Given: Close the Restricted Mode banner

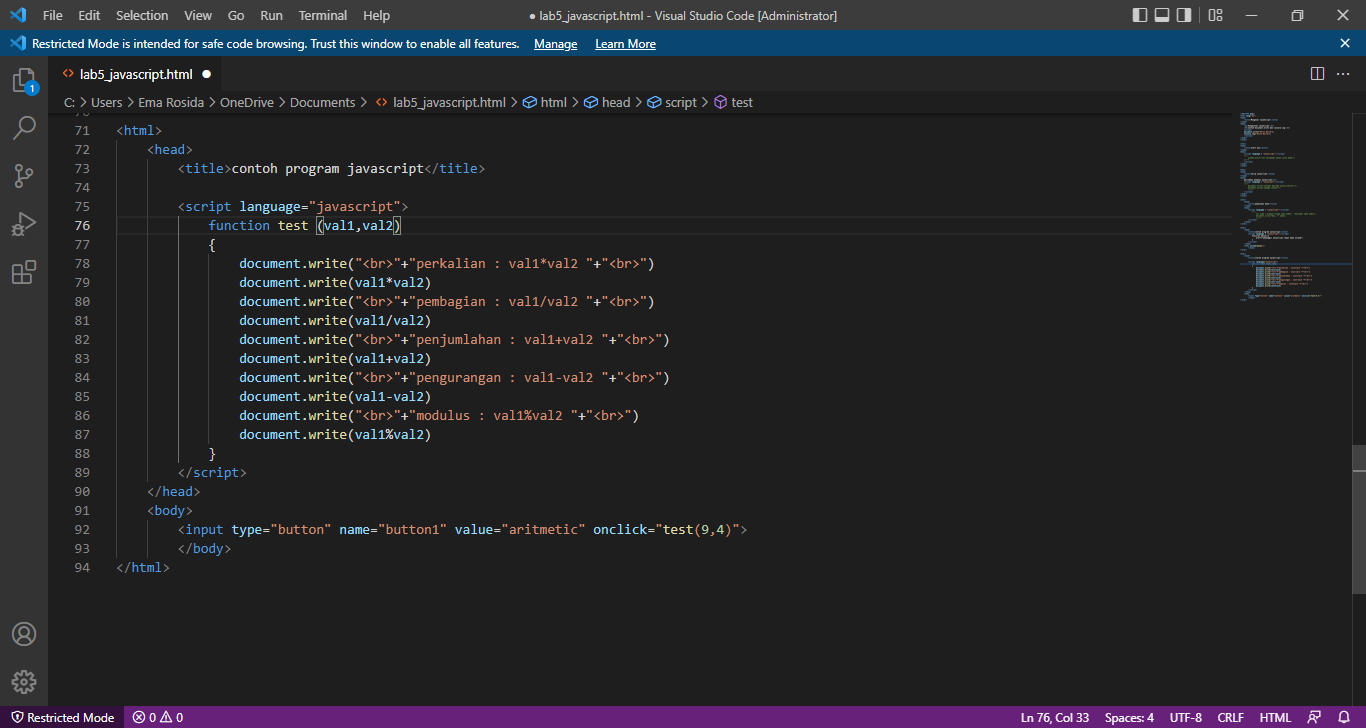Looking at the screenshot, I should [1345, 43].
